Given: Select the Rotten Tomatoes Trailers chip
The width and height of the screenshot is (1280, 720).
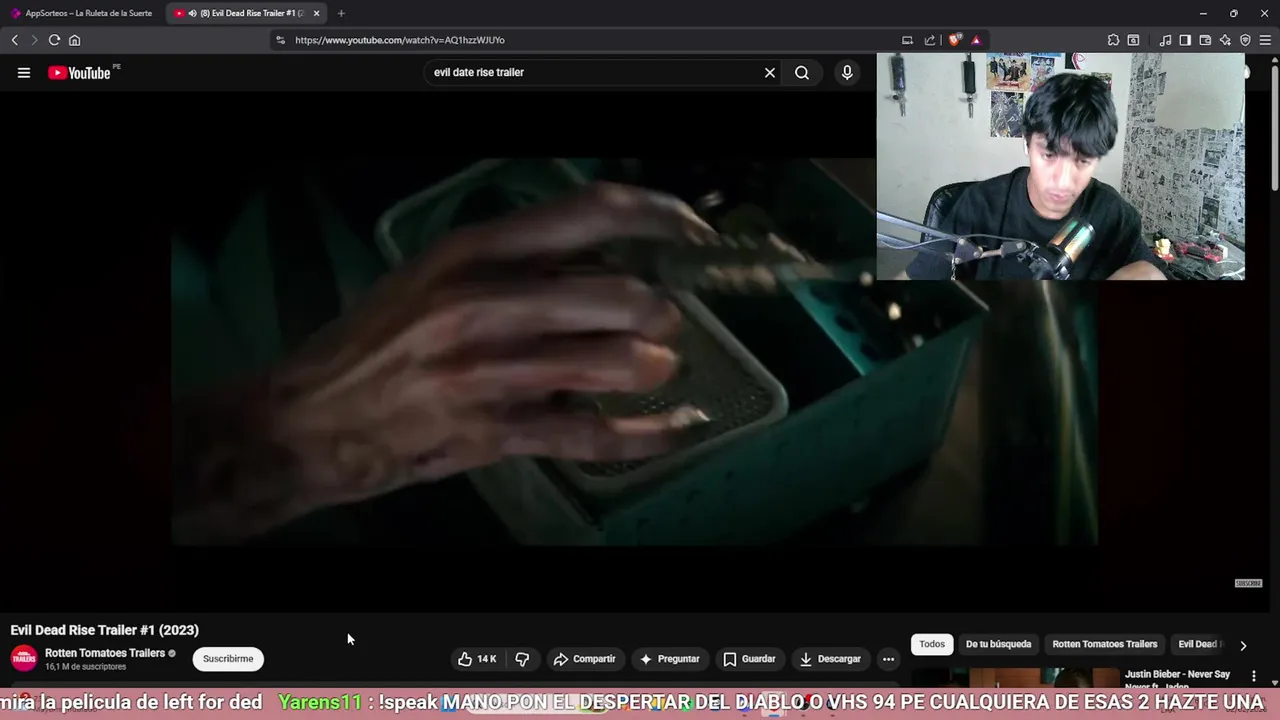Looking at the screenshot, I should [x=1105, y=644].
